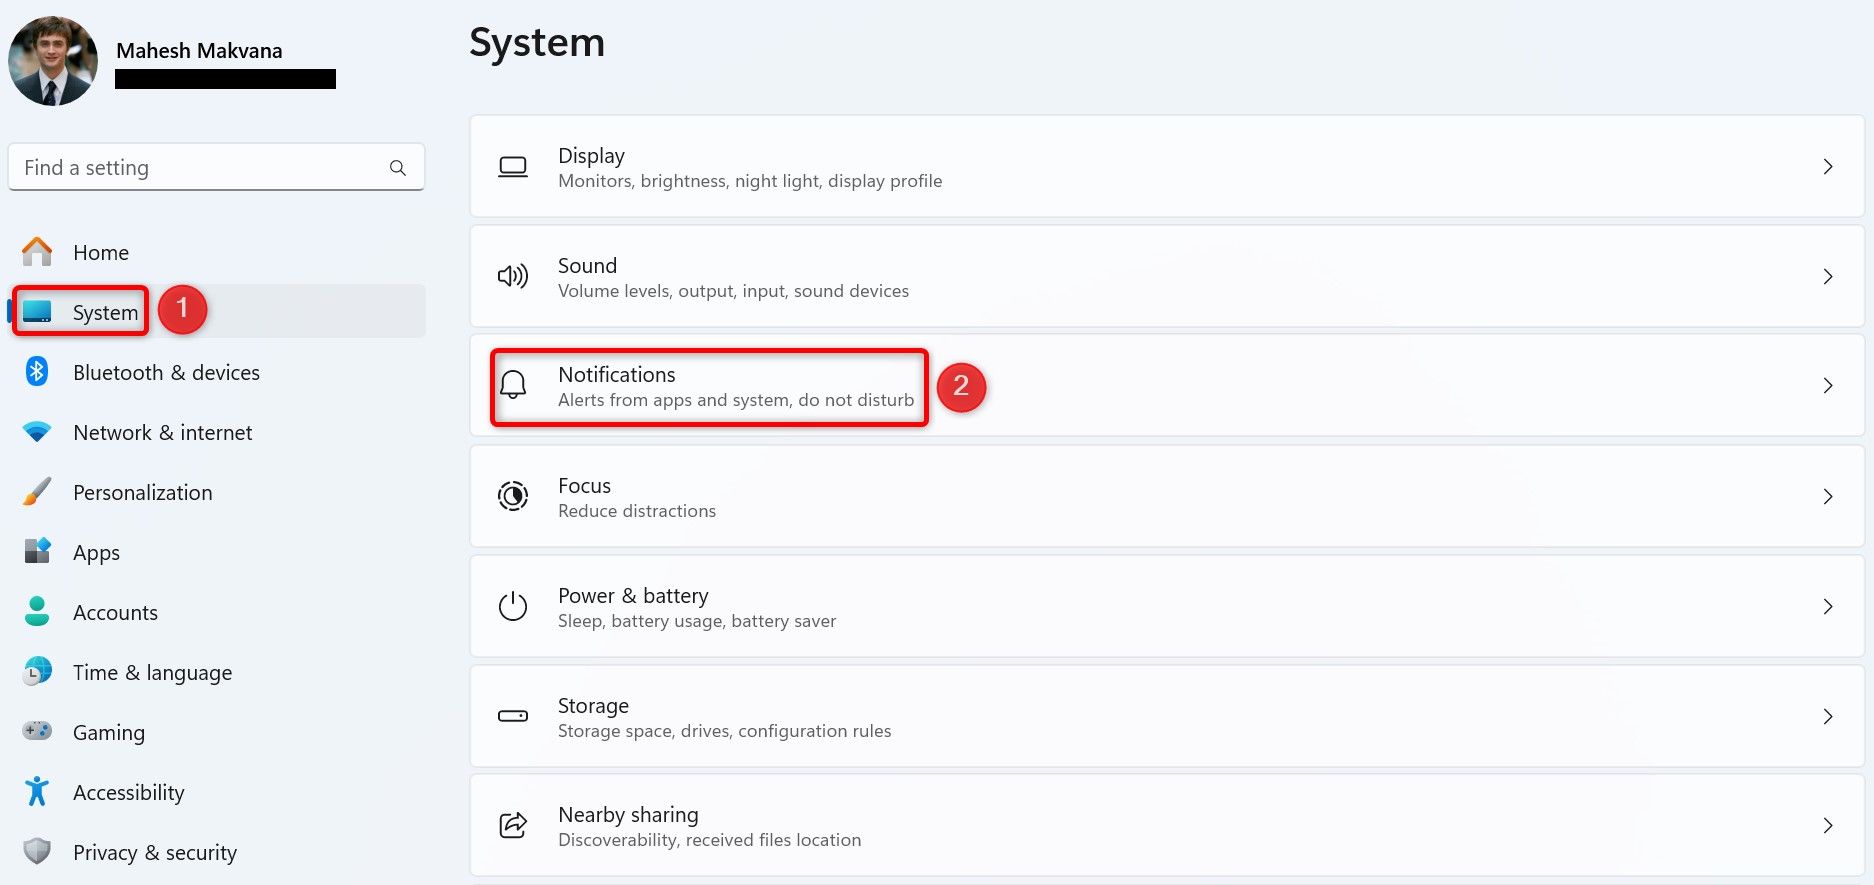Open Privacy & security settings
This screenshot has width=1874, height=885.
[217, 852]
